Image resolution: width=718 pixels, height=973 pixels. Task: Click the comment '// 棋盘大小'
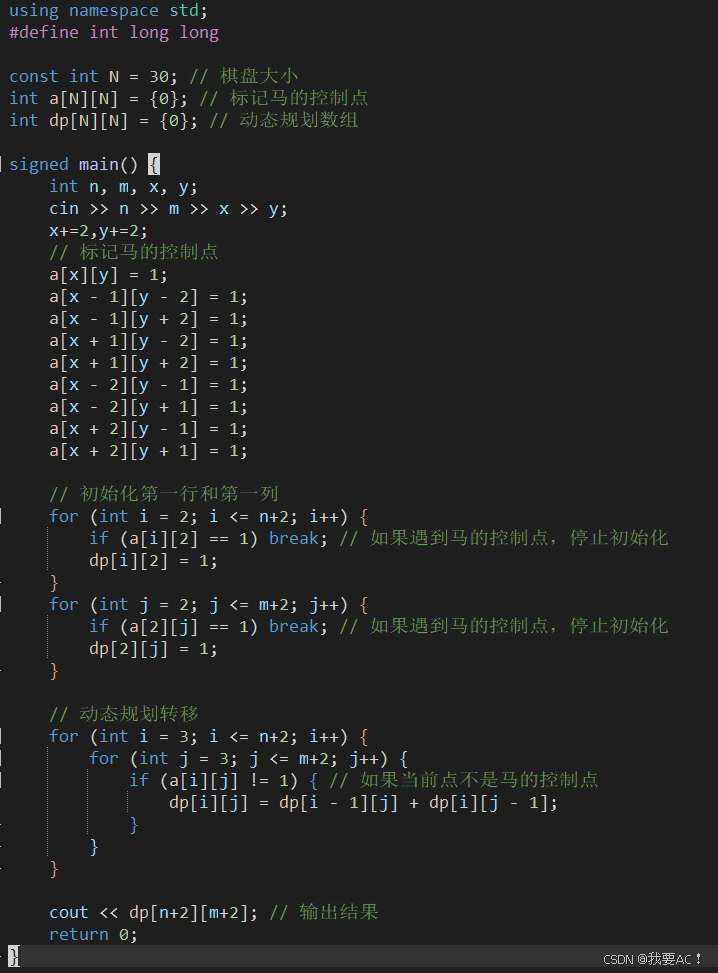point(244,76)
